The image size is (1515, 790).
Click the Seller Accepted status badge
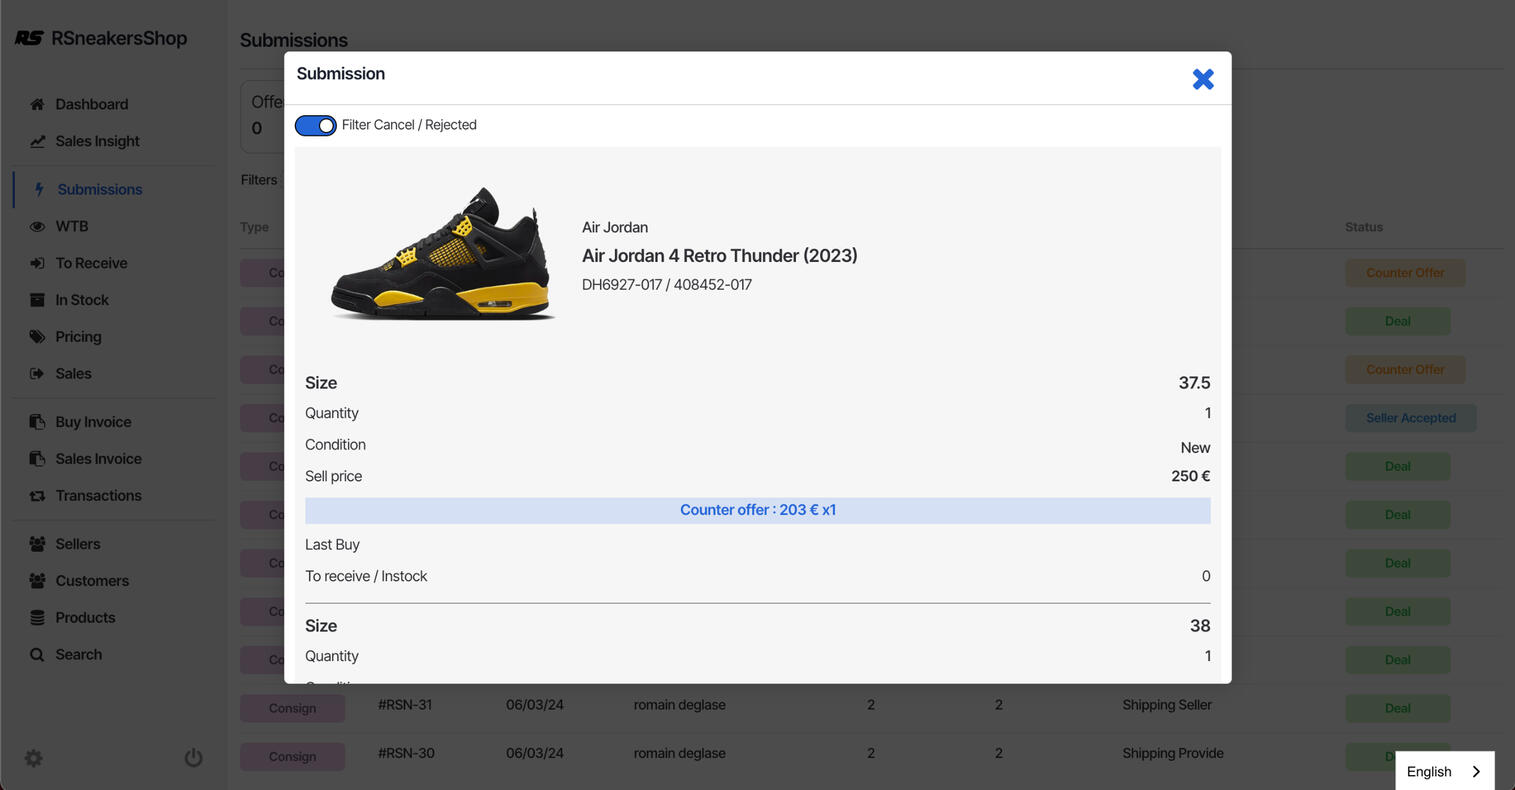[1410, 418]
